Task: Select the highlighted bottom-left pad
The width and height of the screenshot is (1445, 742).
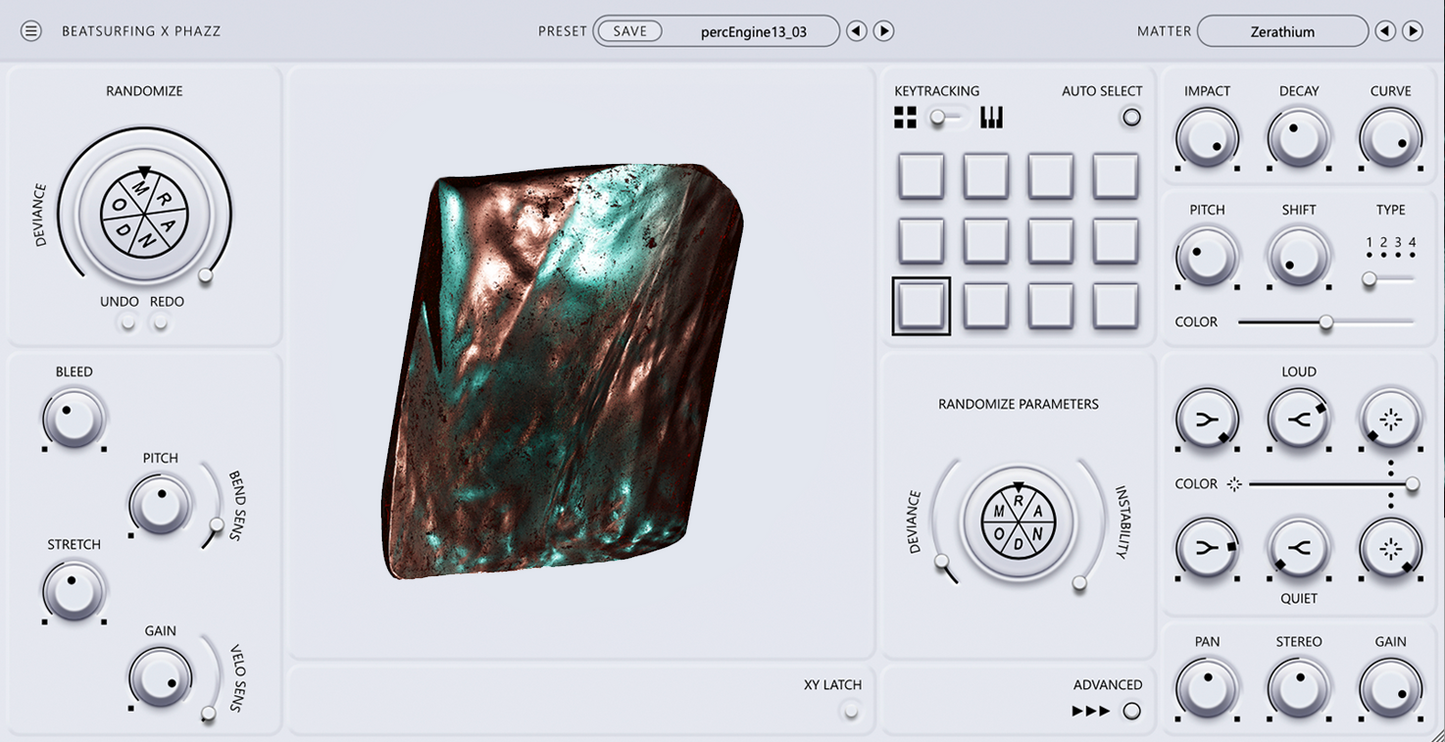Action: 921,306
